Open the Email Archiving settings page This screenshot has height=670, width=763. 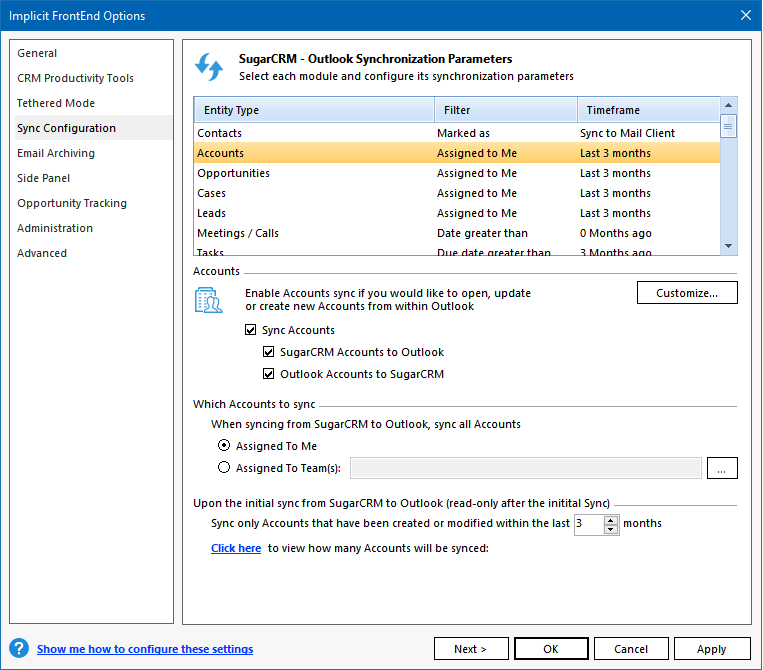point(56,153)
